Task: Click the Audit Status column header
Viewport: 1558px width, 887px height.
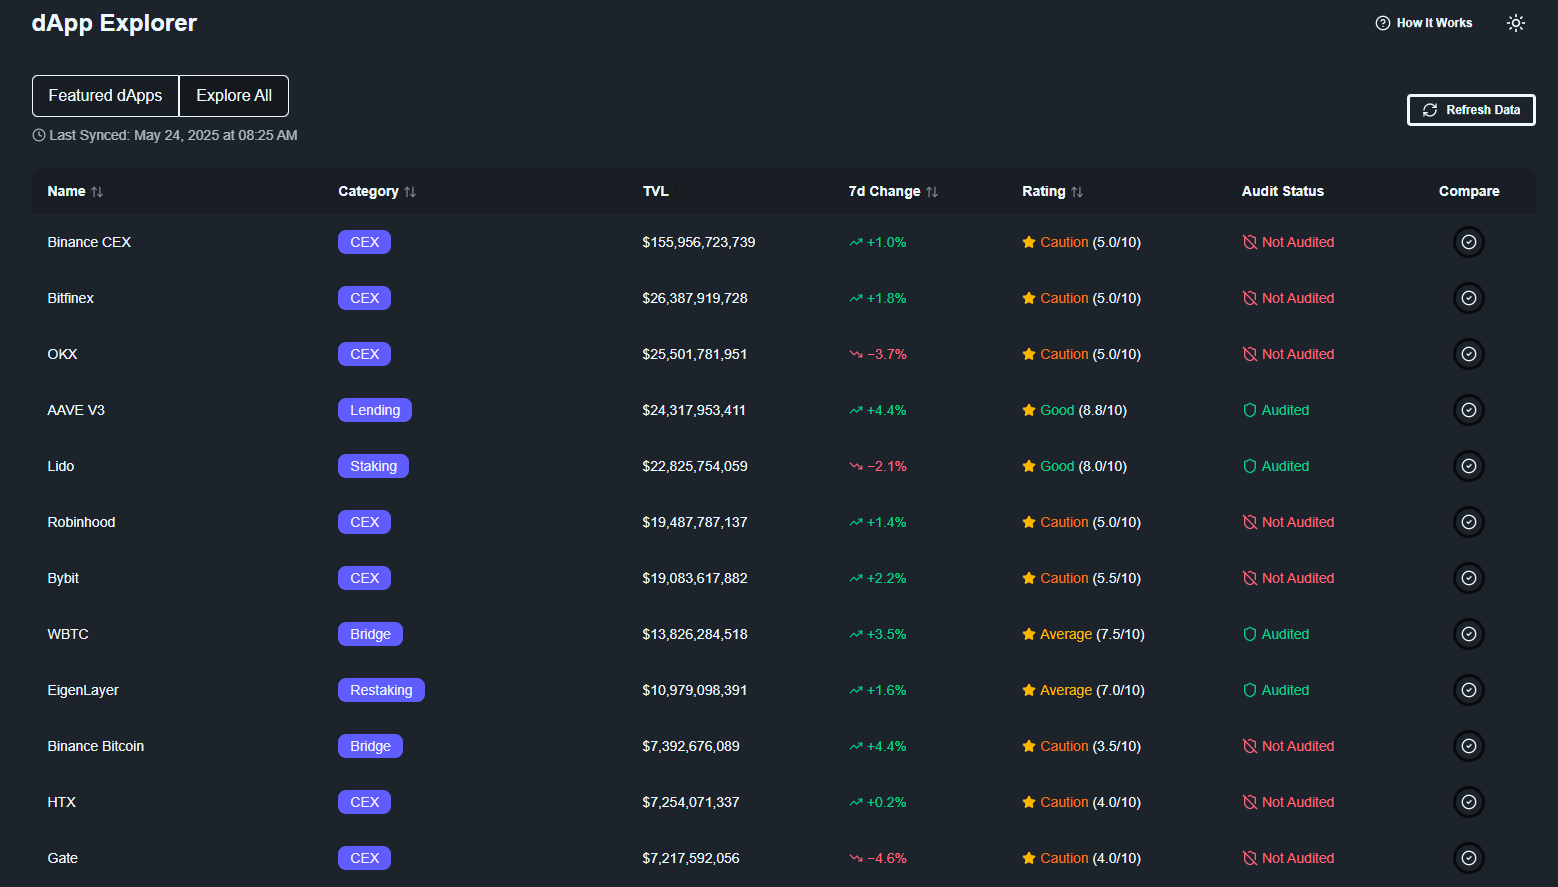Action: click(1282, 191)
